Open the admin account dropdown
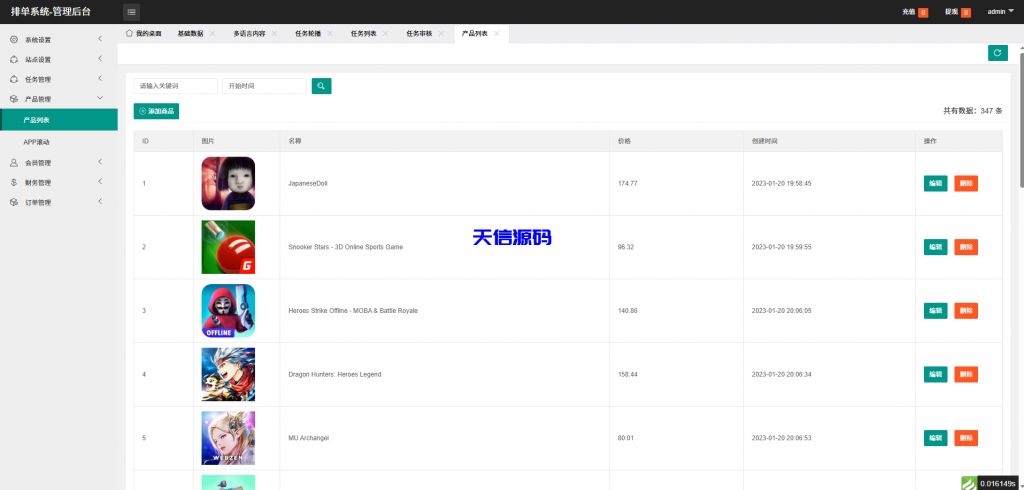 point(1000,12)
